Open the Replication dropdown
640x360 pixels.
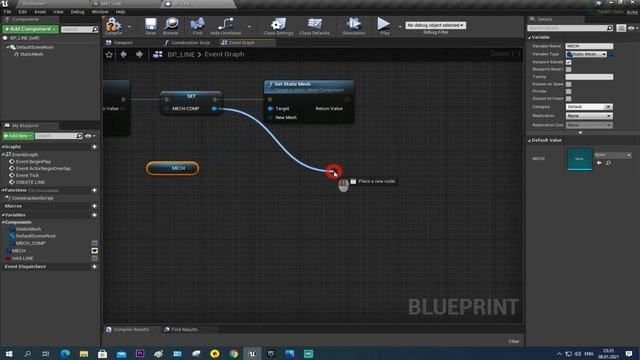pos(589,116)
